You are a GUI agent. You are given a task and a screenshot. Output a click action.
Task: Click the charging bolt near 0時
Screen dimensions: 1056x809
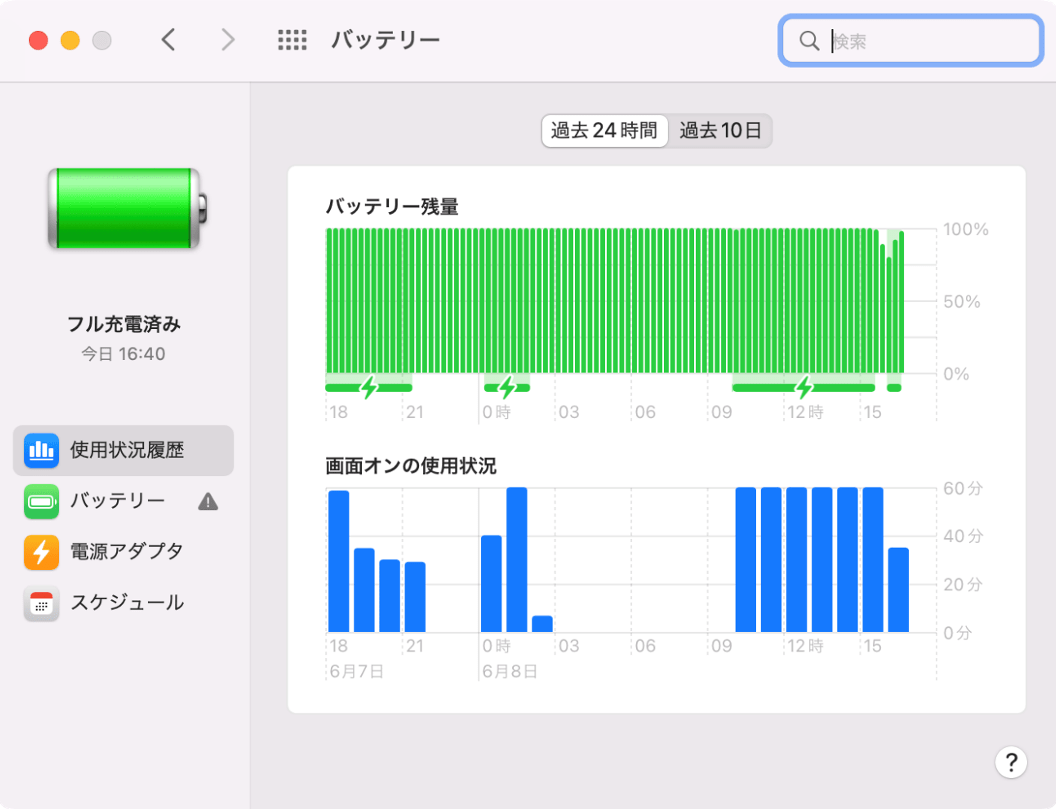(508, 387)
